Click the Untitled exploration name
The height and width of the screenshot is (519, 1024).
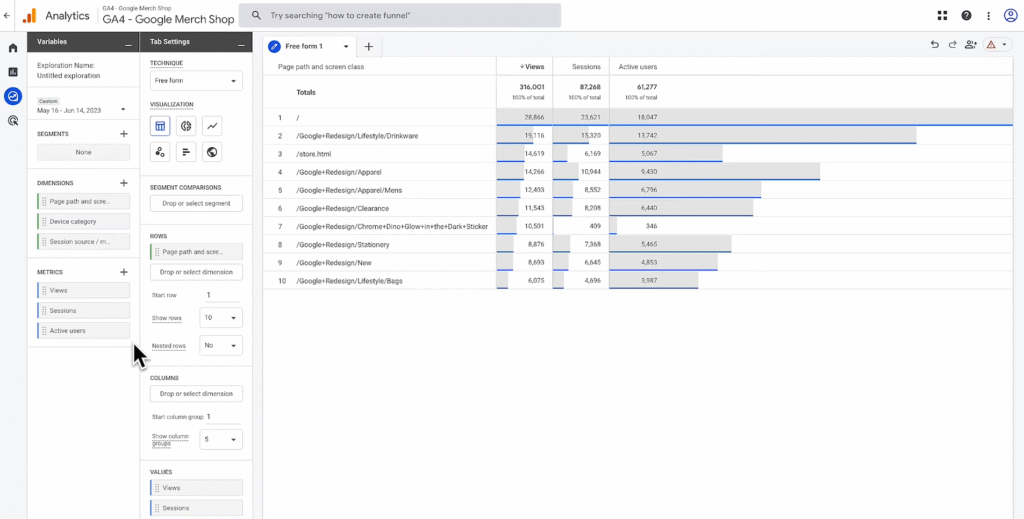69,76
